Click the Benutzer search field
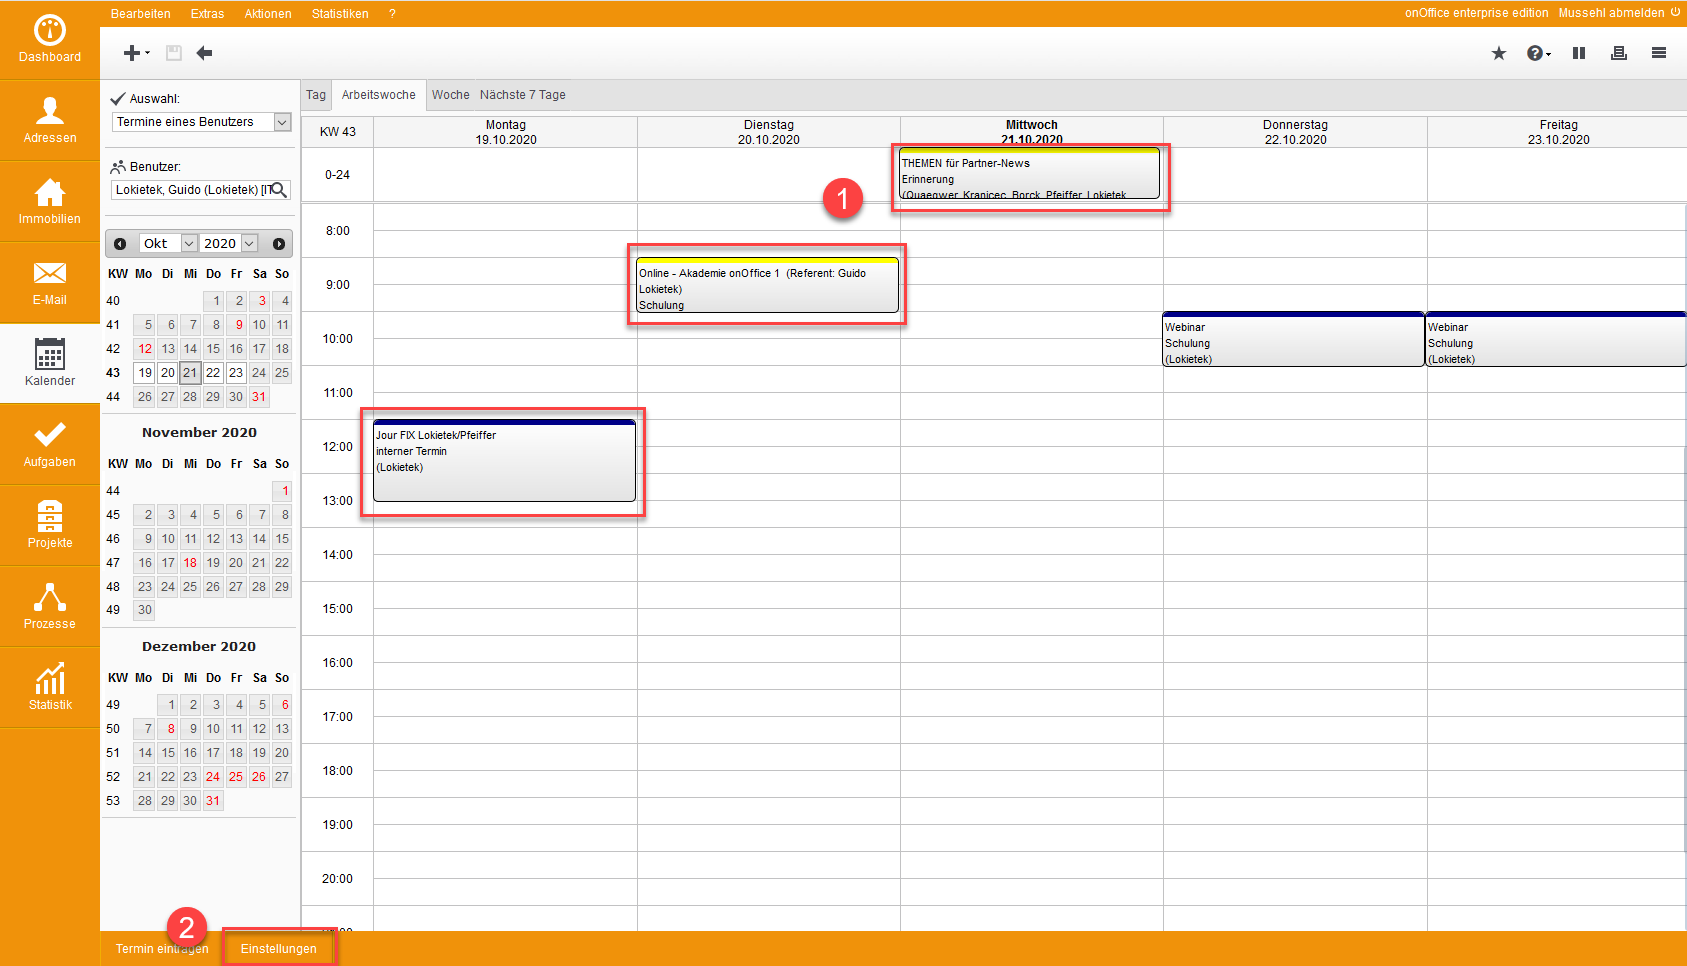This screenshot has height=966, width=1687. pos(190,190)
